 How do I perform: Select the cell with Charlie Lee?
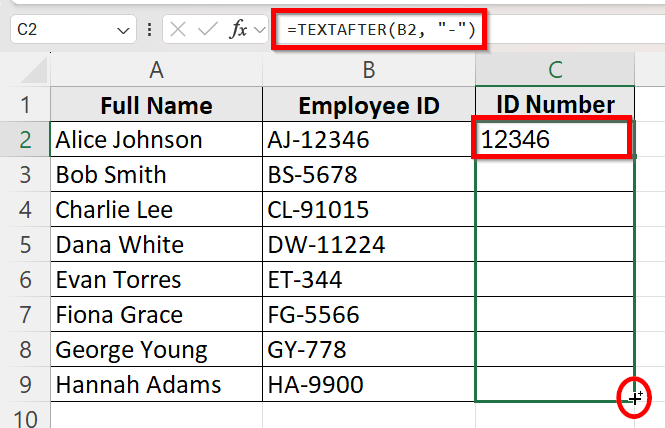(x=156, y=210)
